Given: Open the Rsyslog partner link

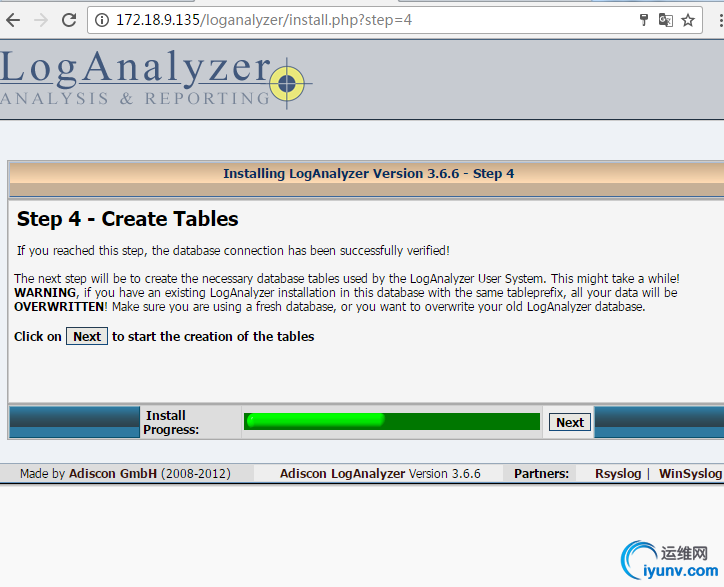Looking at the screenshot, I should tap(618, 473).
